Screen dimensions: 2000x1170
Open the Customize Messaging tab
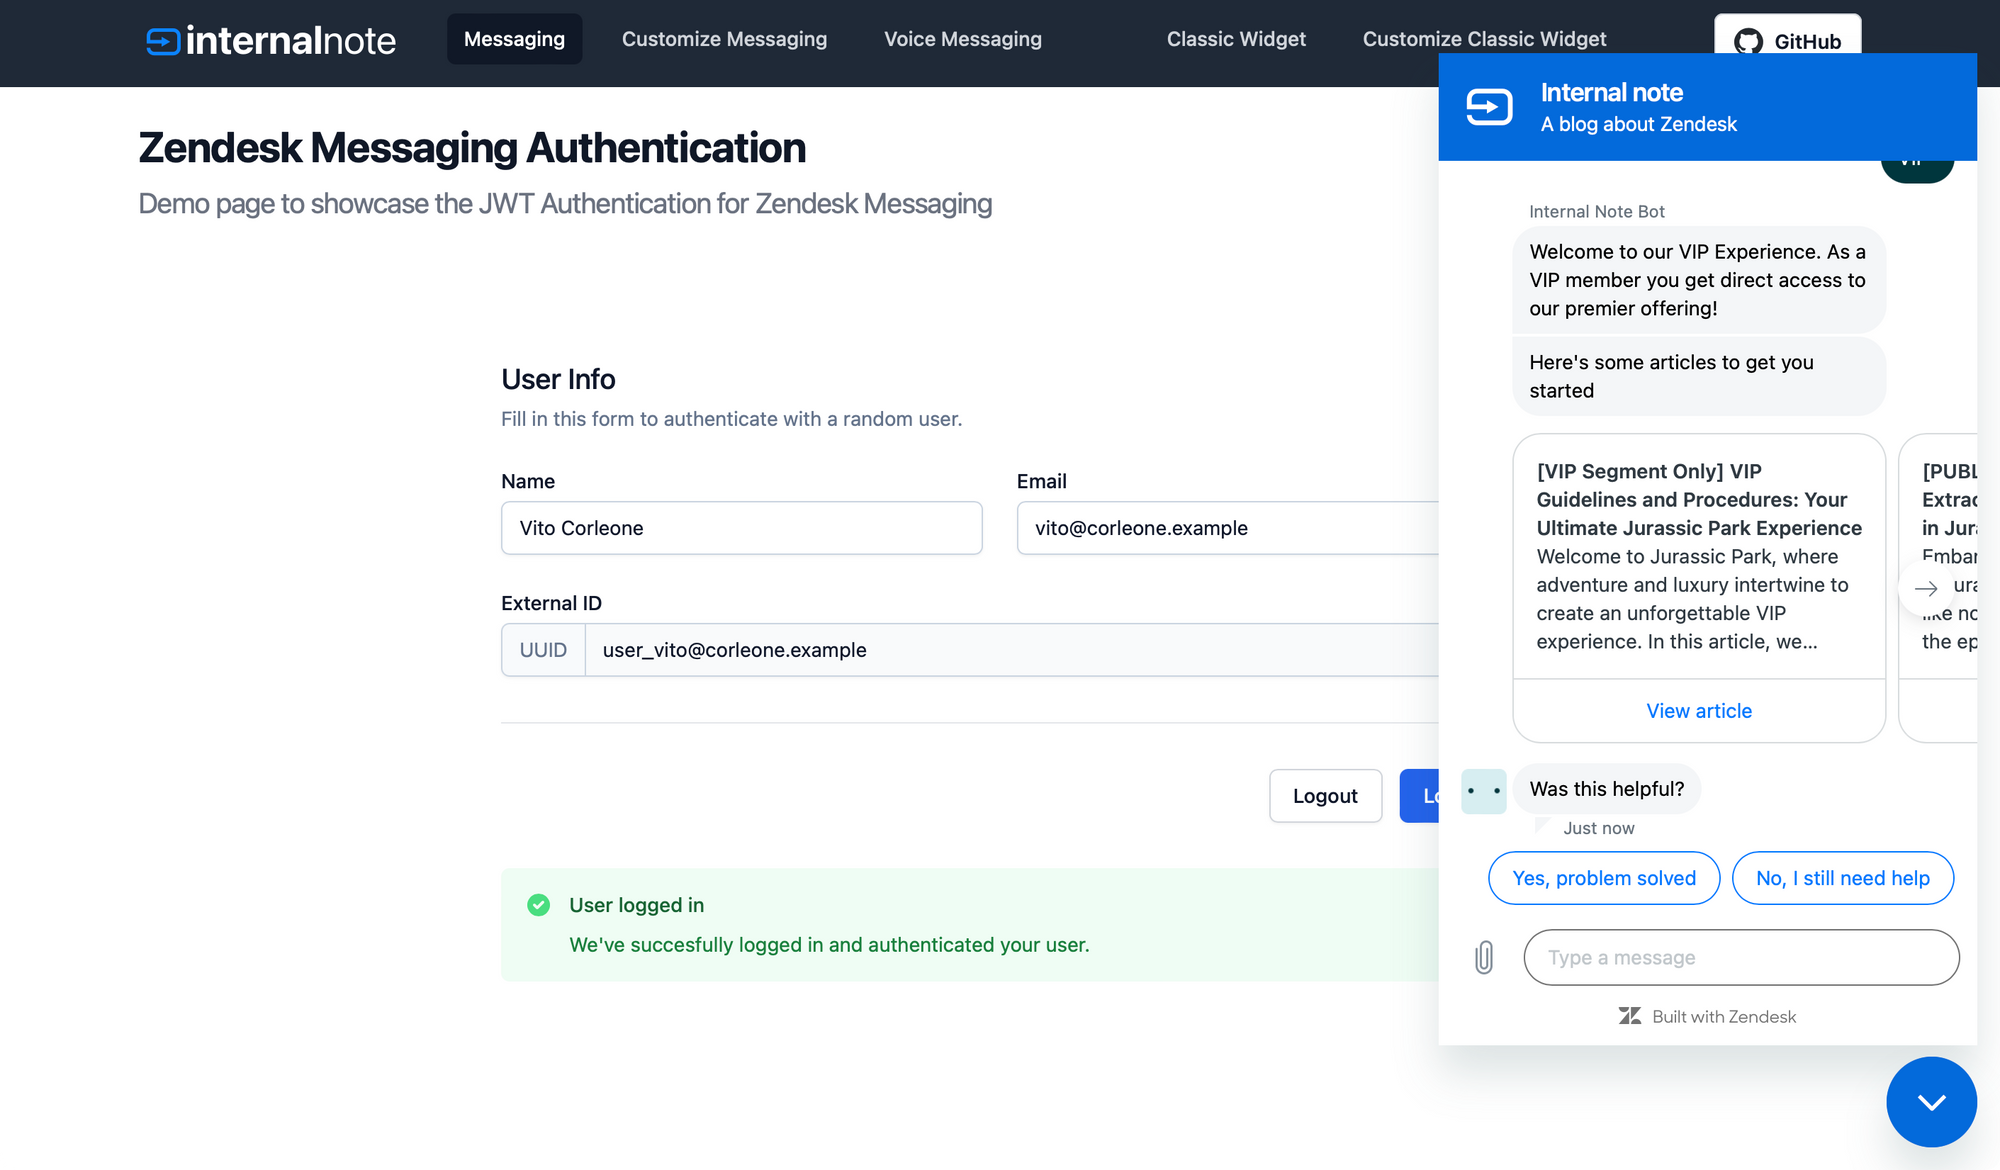[724, 39]
